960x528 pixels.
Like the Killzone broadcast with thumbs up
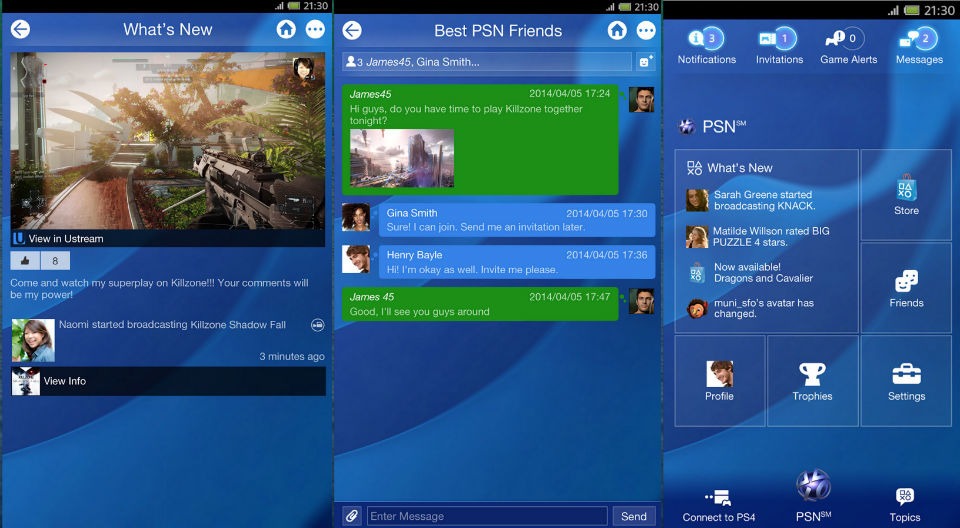[x=25, y=261]
